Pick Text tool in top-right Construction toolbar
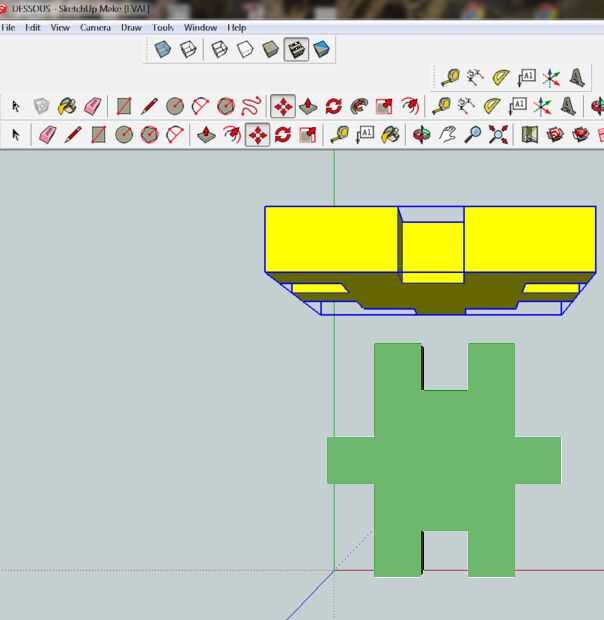Screen dimensions: 604x620 [x=527, y=77]
